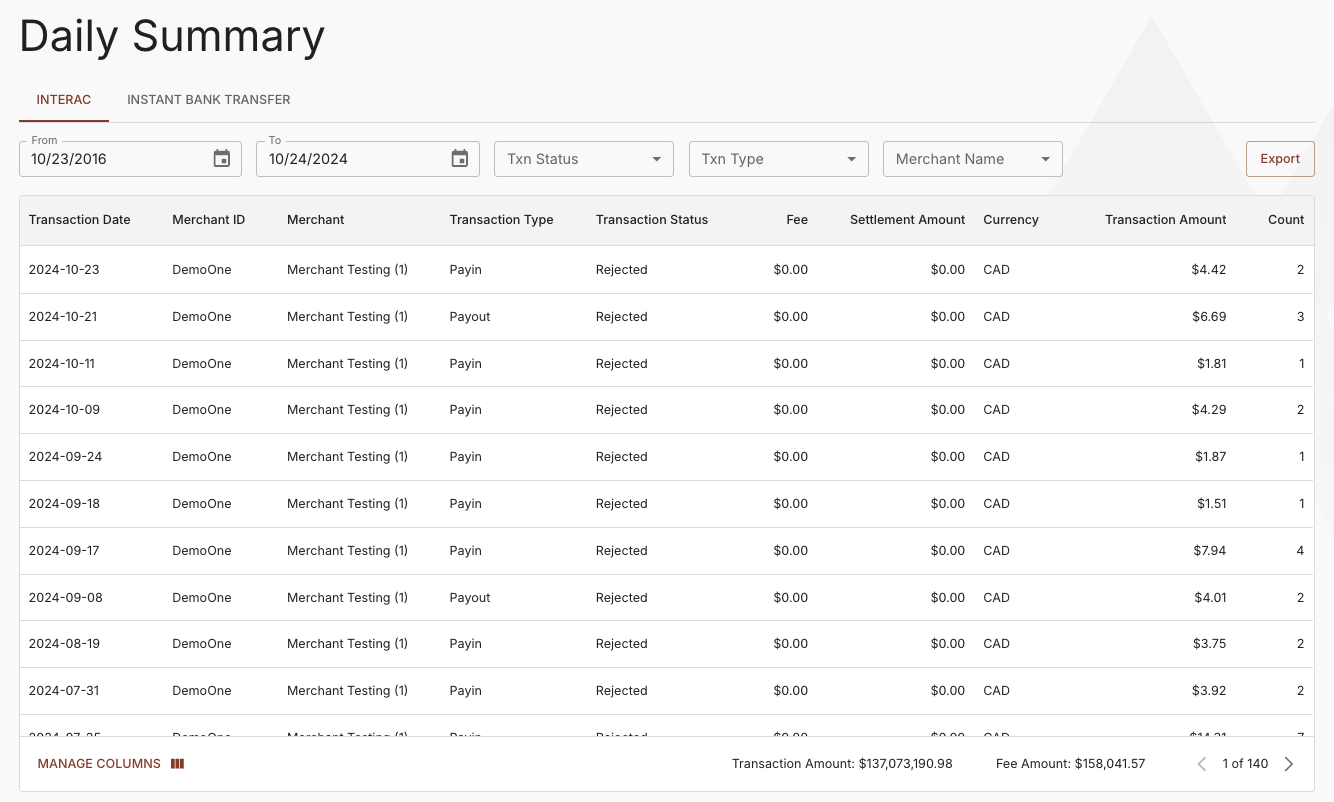This screenshot has width=1334, height=802.
Task: Go to next page with right chevron
Action: point(1289,763)
